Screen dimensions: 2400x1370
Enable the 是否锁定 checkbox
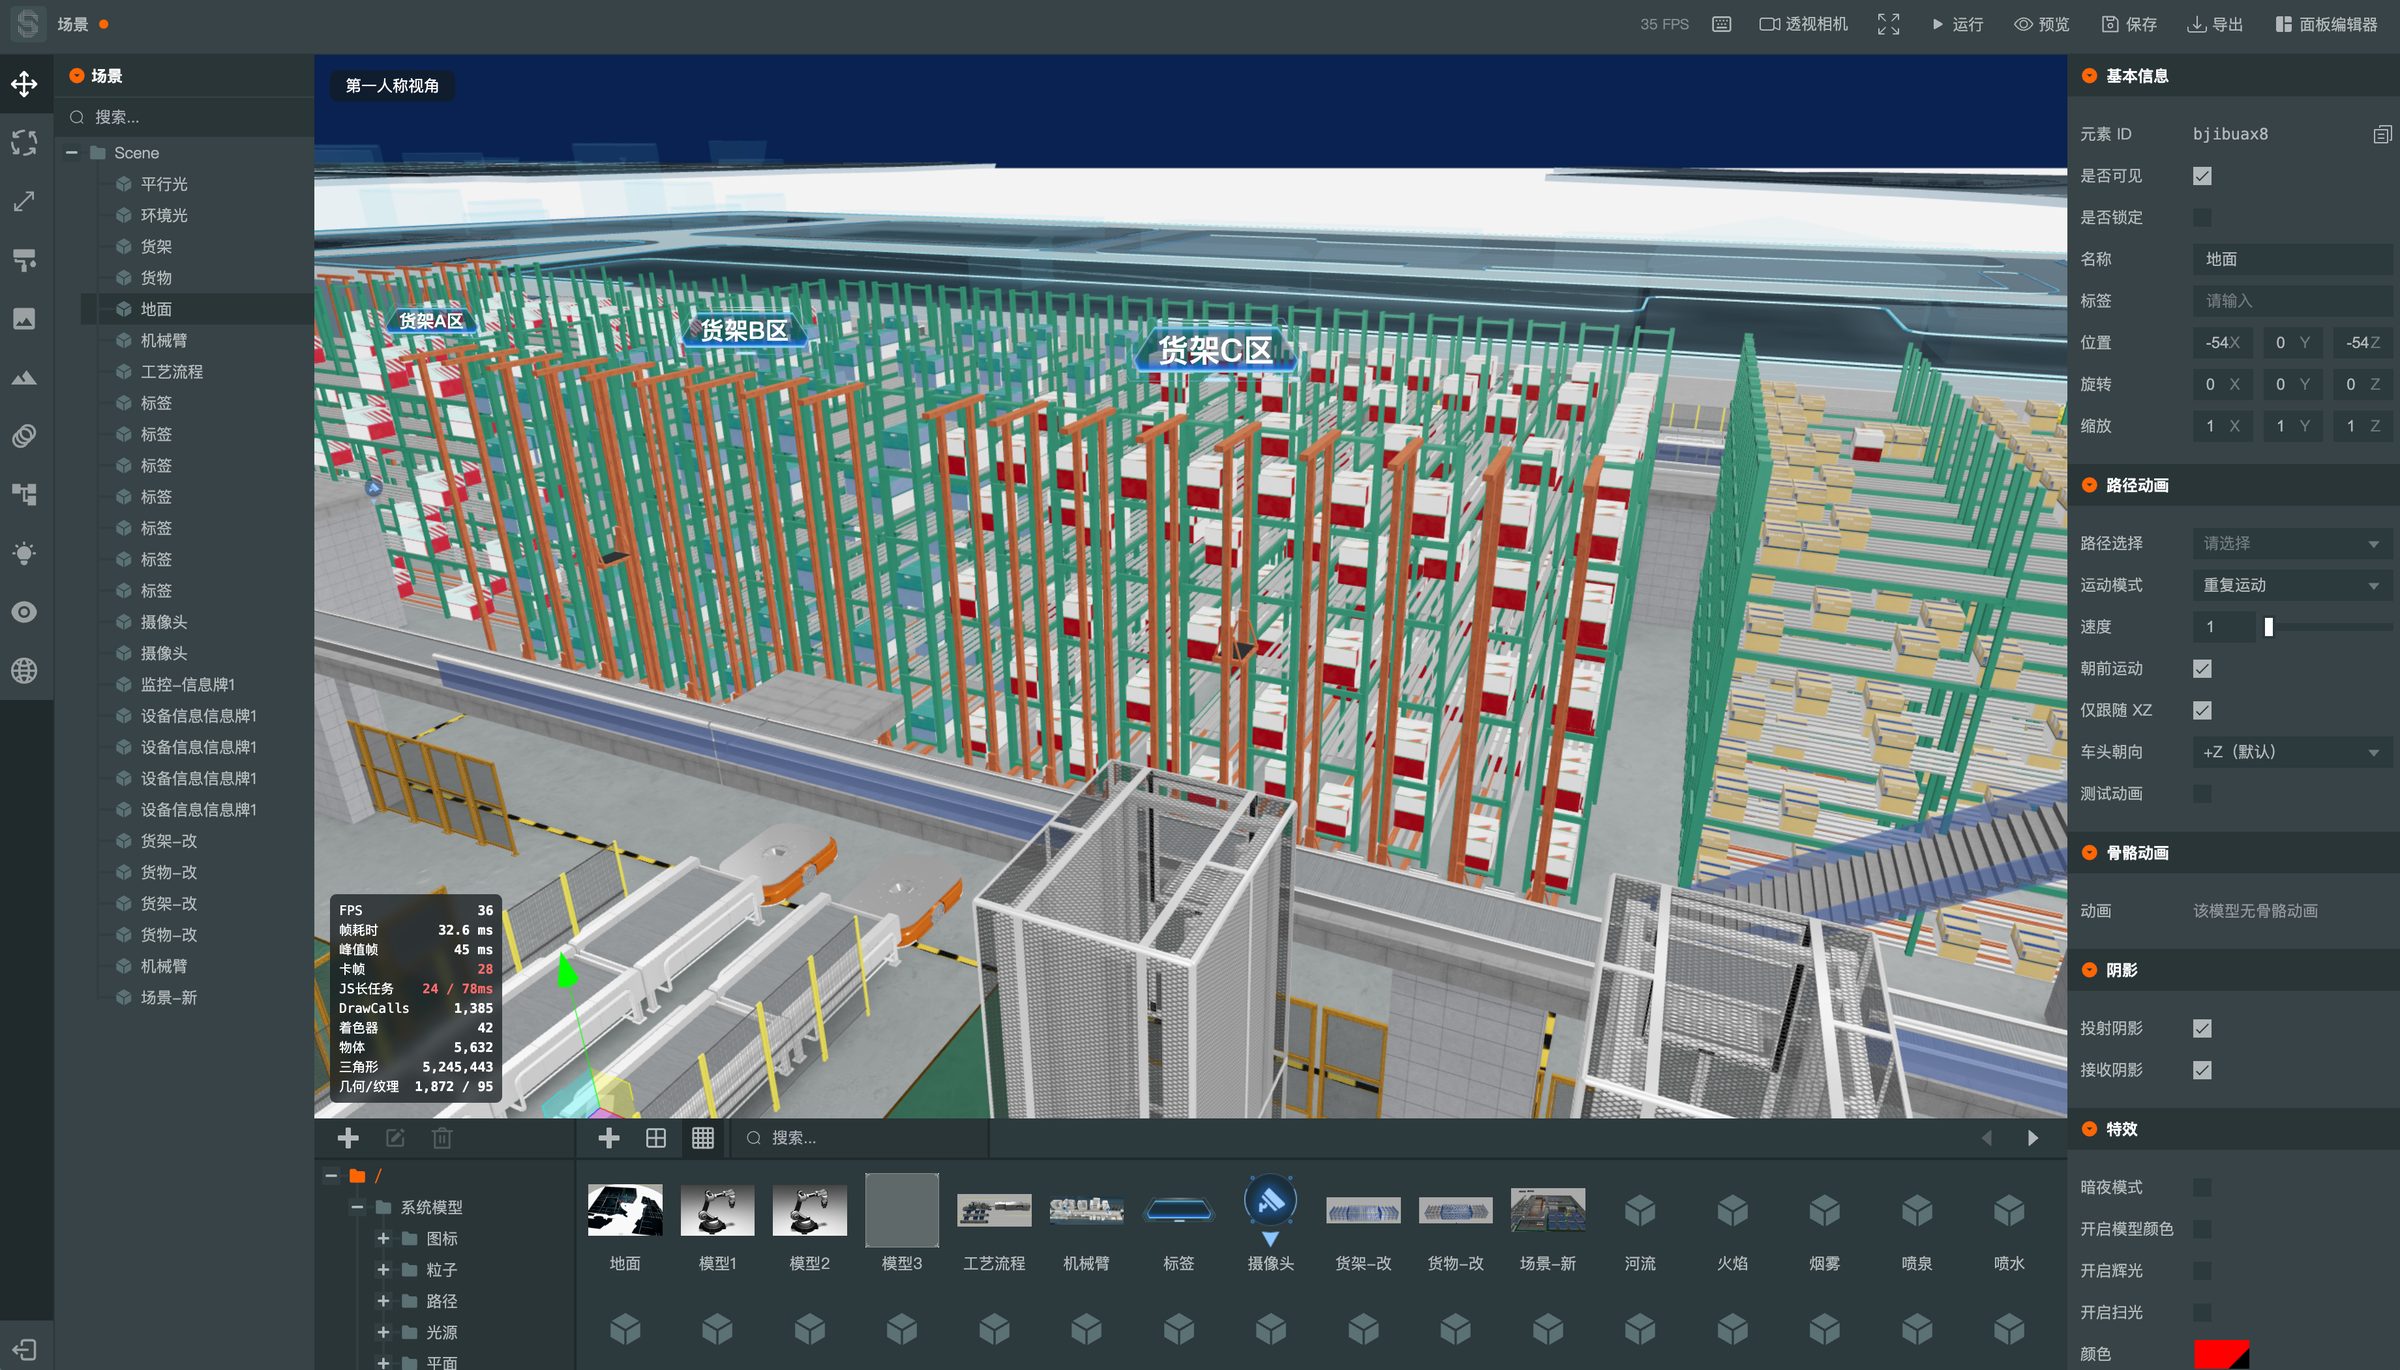point(2202,218)
